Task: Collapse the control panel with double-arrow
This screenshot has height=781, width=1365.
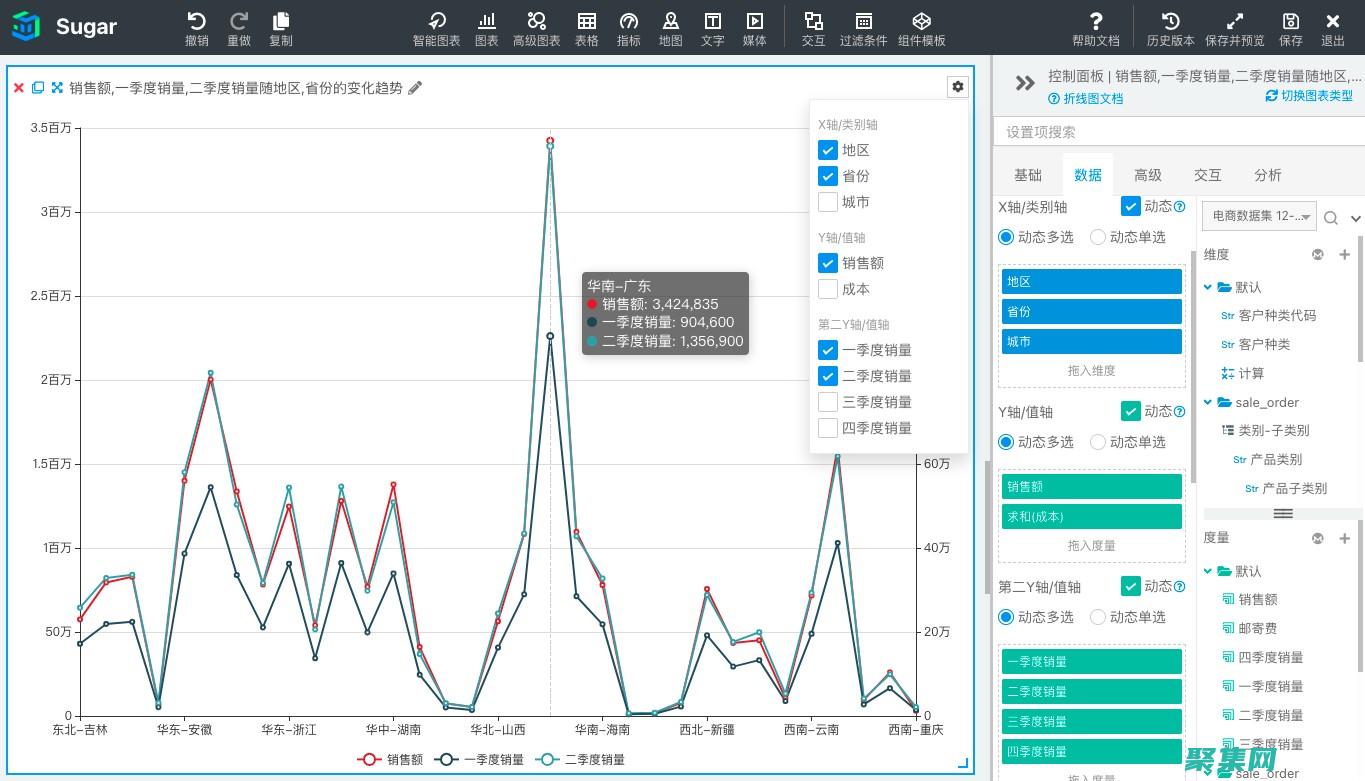Action: [1024, 83]
